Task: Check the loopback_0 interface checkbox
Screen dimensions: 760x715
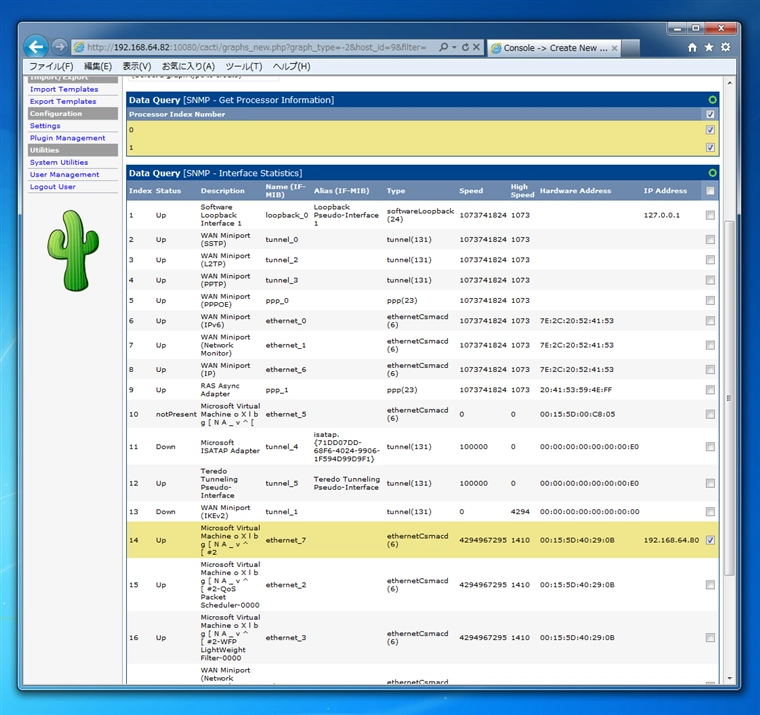Action: (x=710, y=215)
